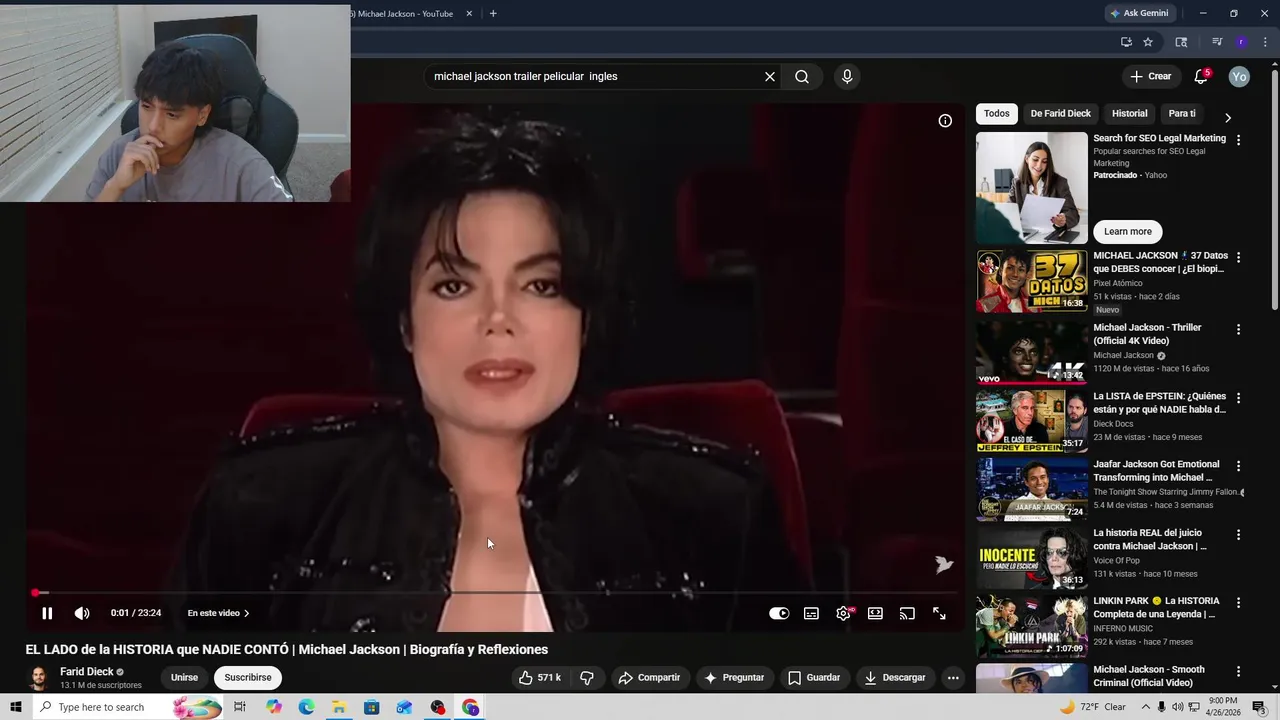Image resolution: width=1280 pixels, height=720 pixels.
Task: Open File Explorer from the taskbar
Action: 339,707
